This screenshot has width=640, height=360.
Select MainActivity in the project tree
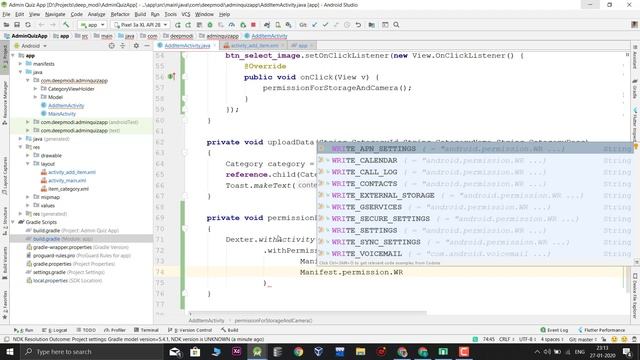point(62,114)
